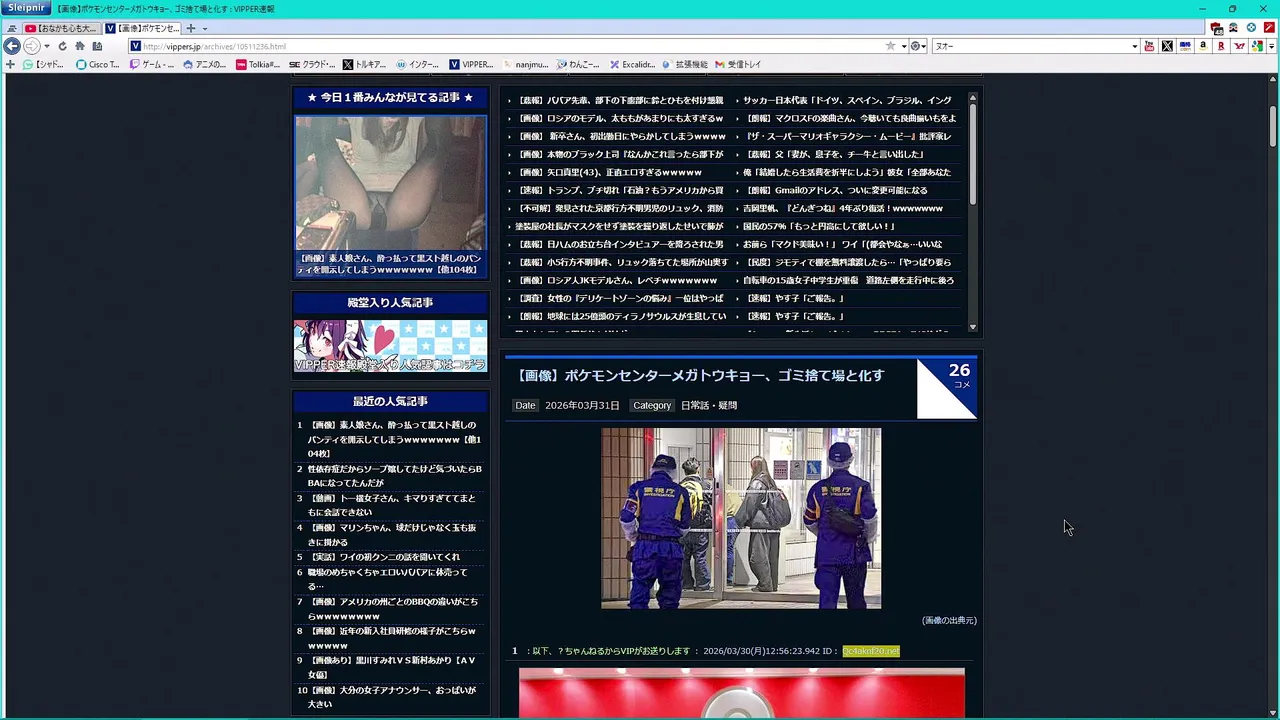Open headline Gmailのアドレス、ついに変更可能になる

838,190
